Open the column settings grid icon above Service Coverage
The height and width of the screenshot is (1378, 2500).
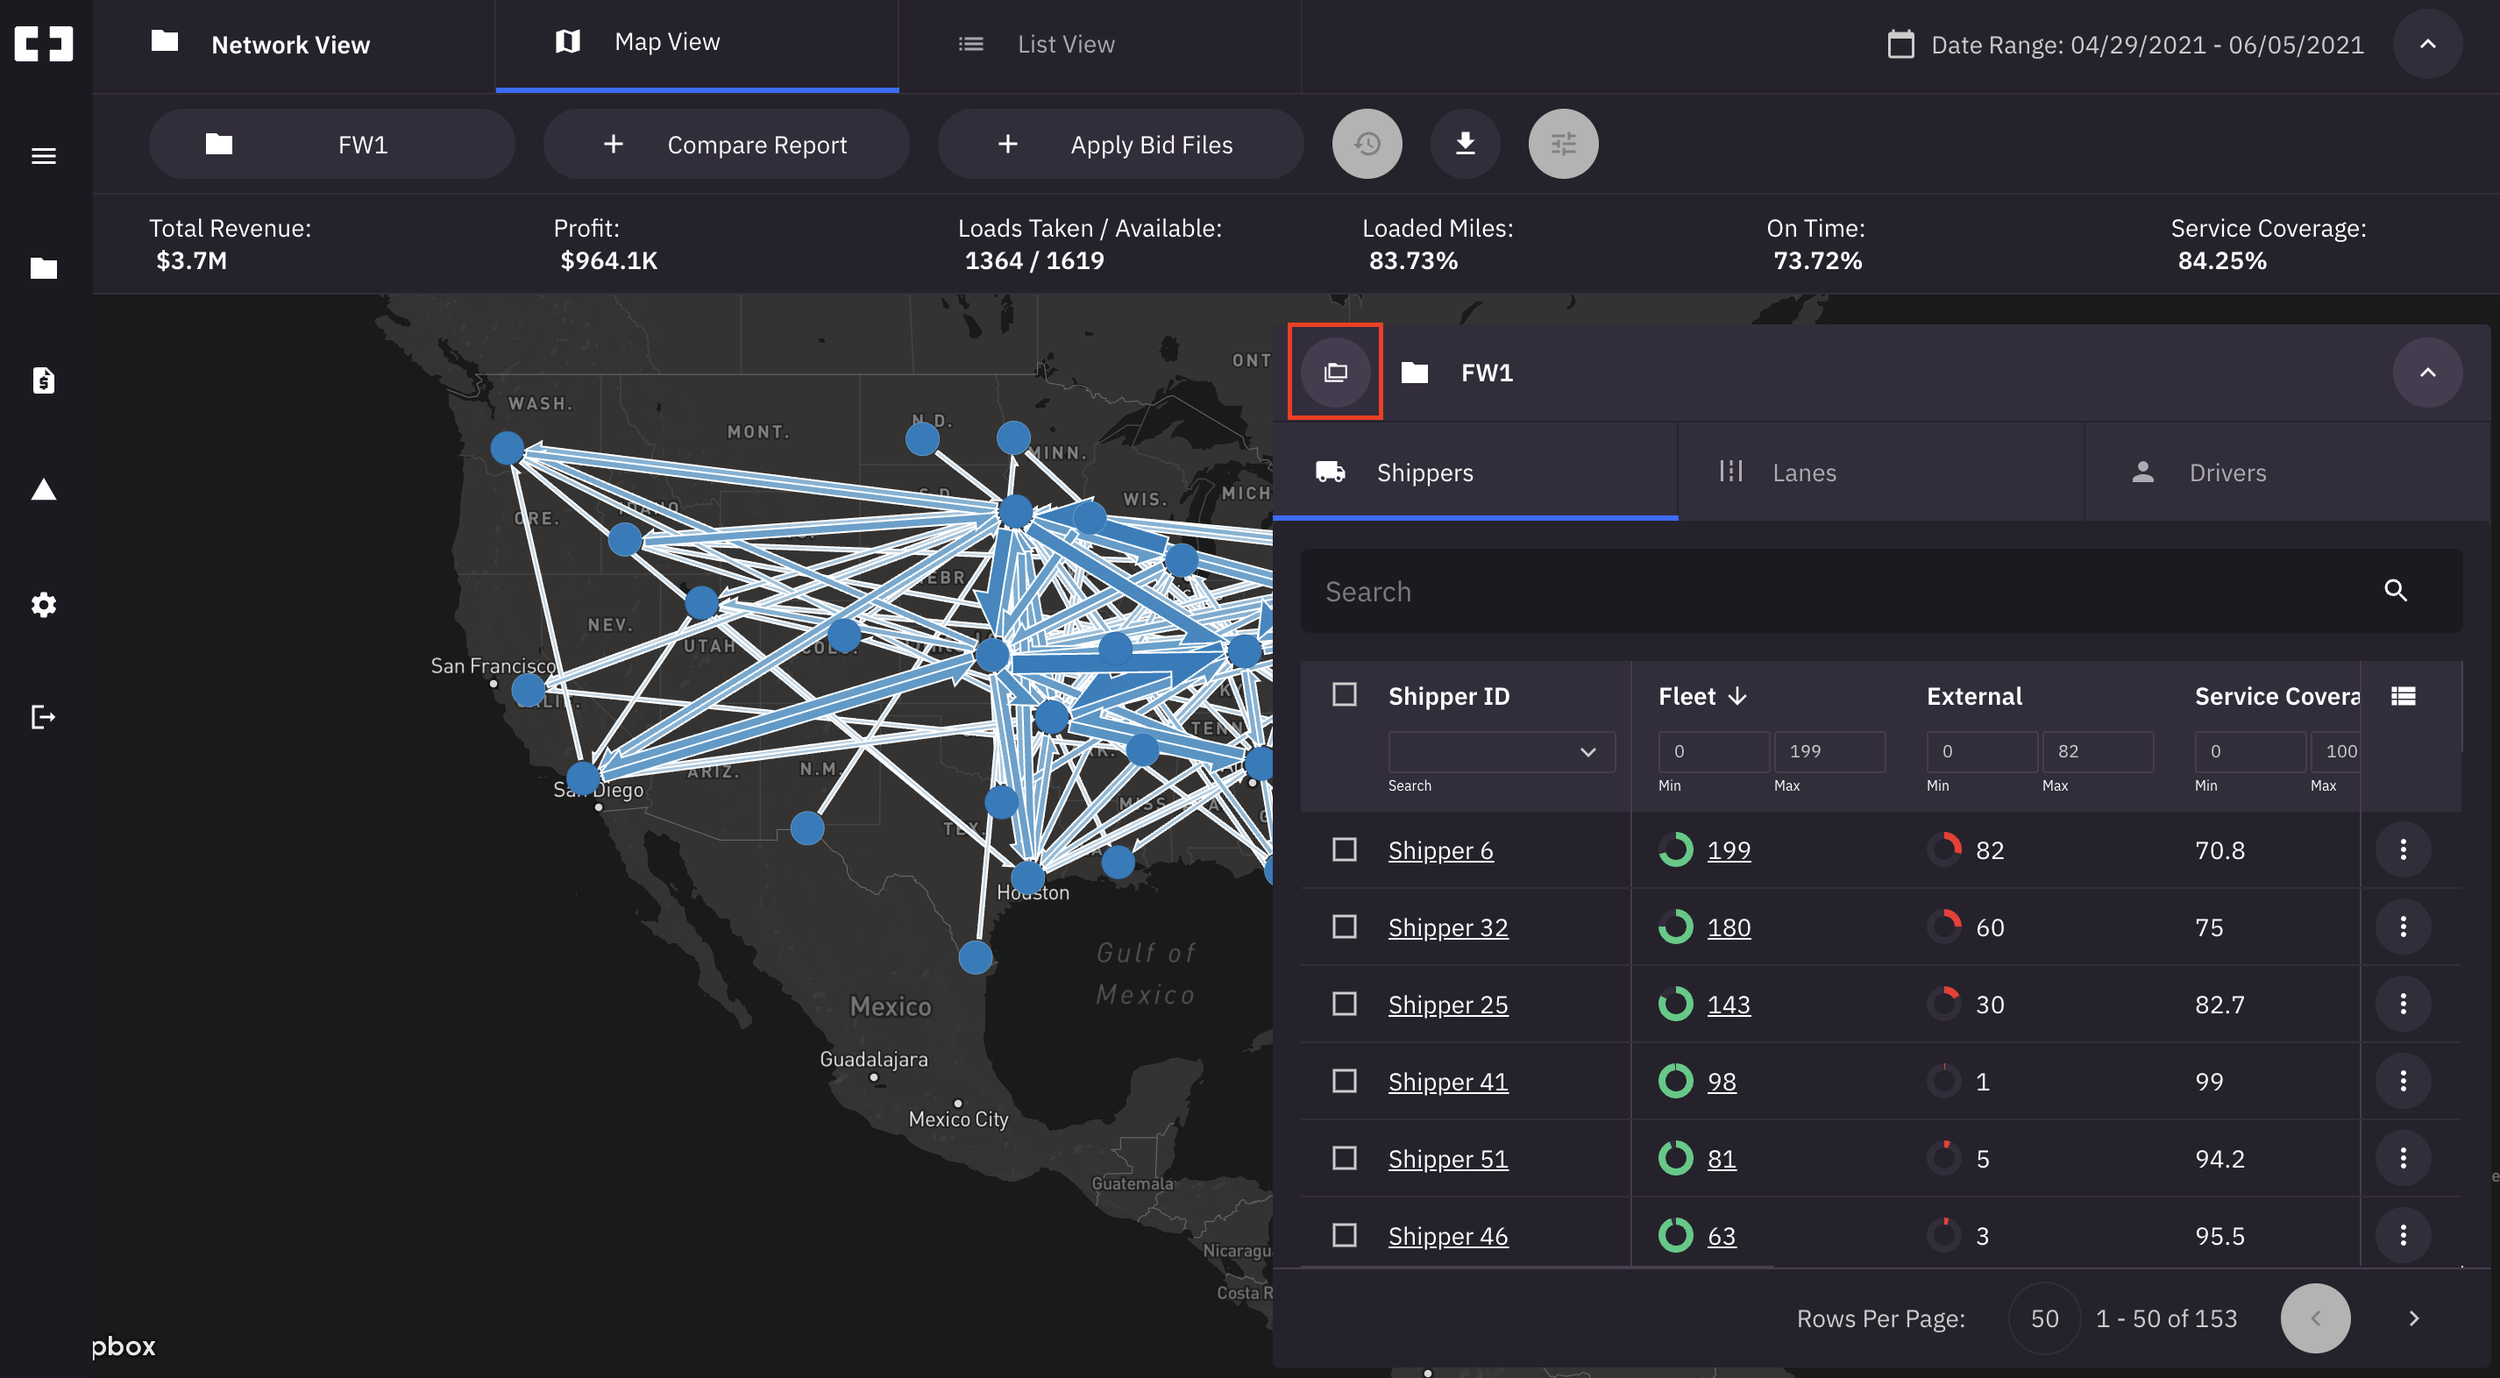tap(2404, 694)
